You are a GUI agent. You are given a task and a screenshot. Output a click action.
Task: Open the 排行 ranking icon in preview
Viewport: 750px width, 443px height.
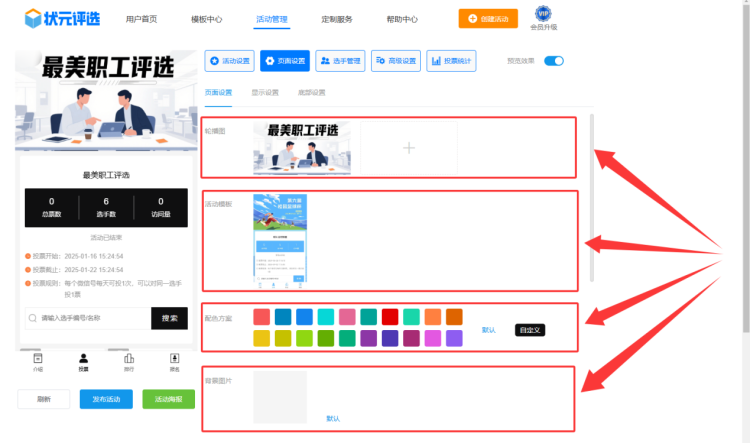(x=129, y=360)
